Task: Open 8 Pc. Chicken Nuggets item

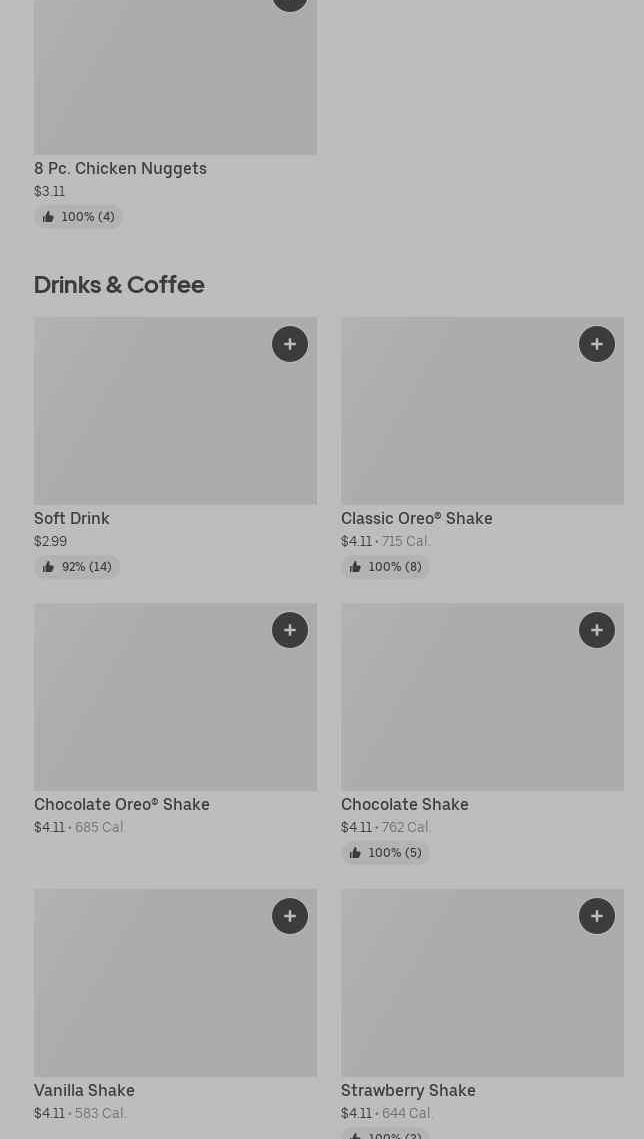Action: coord(120,168)
